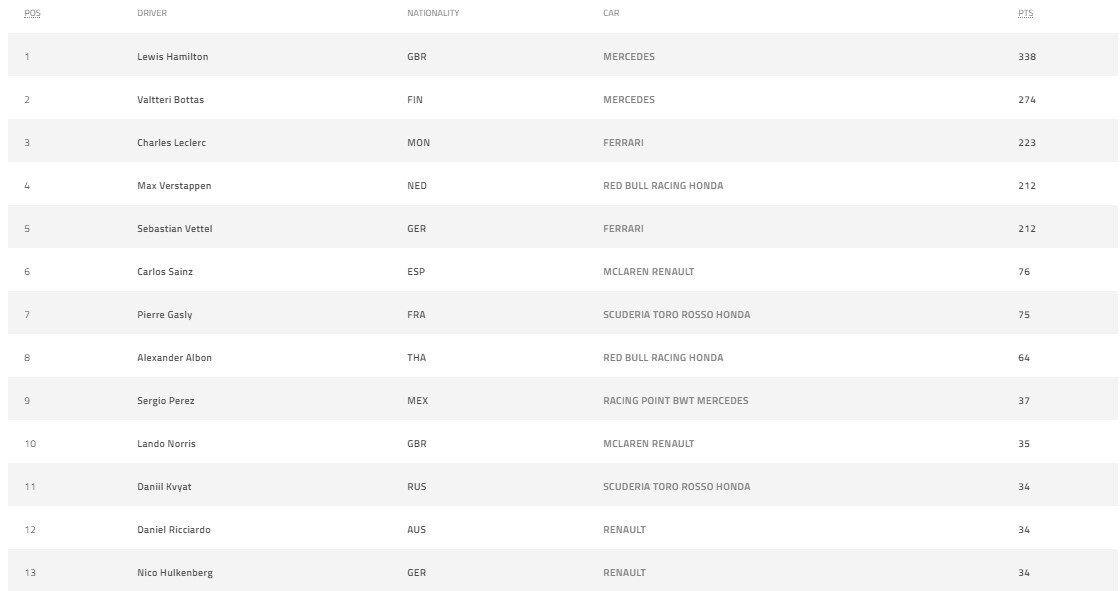Click the DRIVER column header
The height and width of the screenshot is (591, 1120).
coord(152,13)
